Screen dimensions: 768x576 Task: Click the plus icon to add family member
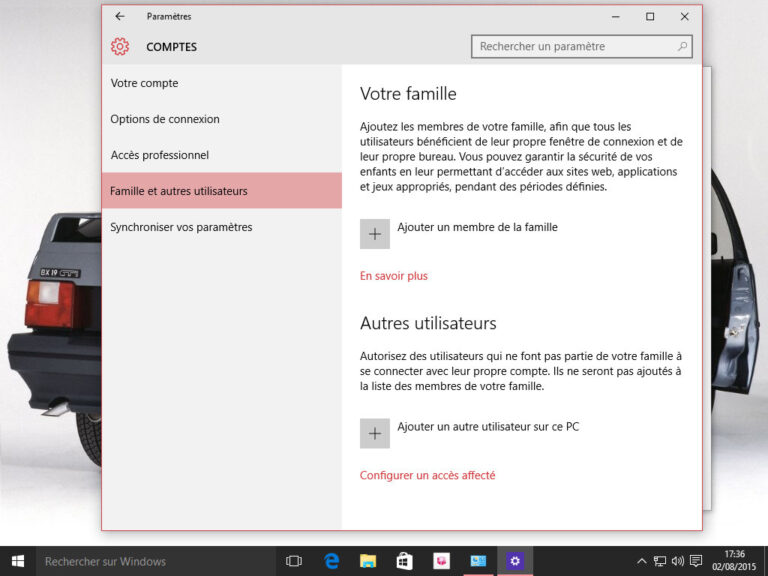pos(375,234)
